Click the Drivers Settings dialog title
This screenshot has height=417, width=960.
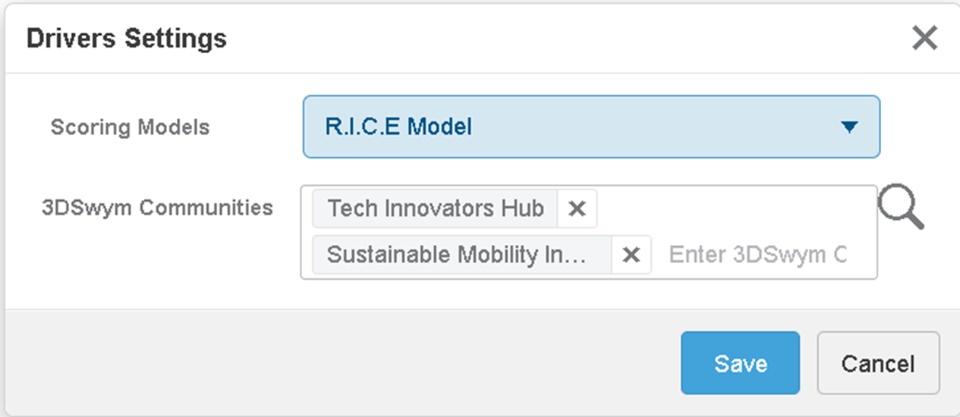(x=126, y=39)
